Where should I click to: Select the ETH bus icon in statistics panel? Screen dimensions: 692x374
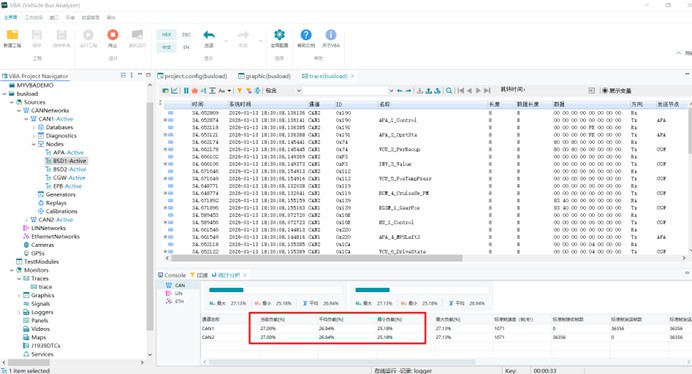tap(169, 301)
